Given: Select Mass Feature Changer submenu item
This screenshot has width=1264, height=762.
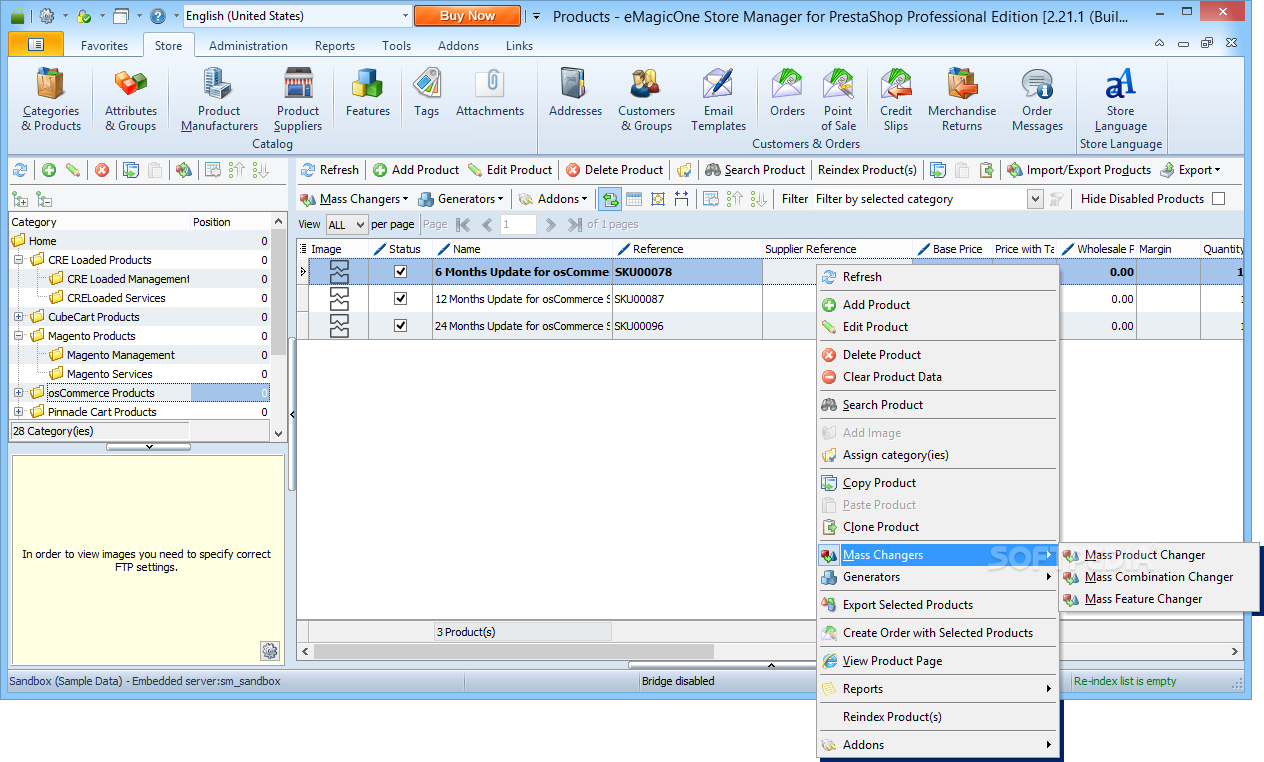Looking at the screenshot, I should click(x=1158, y=599).
